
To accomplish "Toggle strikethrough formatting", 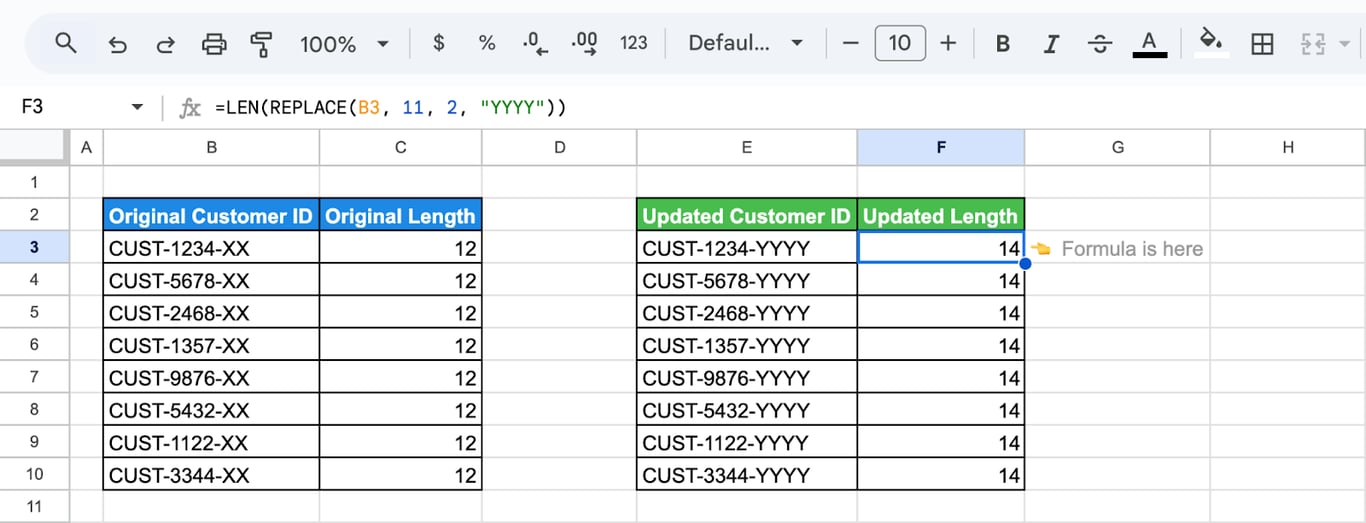I will pos(1100,43).
